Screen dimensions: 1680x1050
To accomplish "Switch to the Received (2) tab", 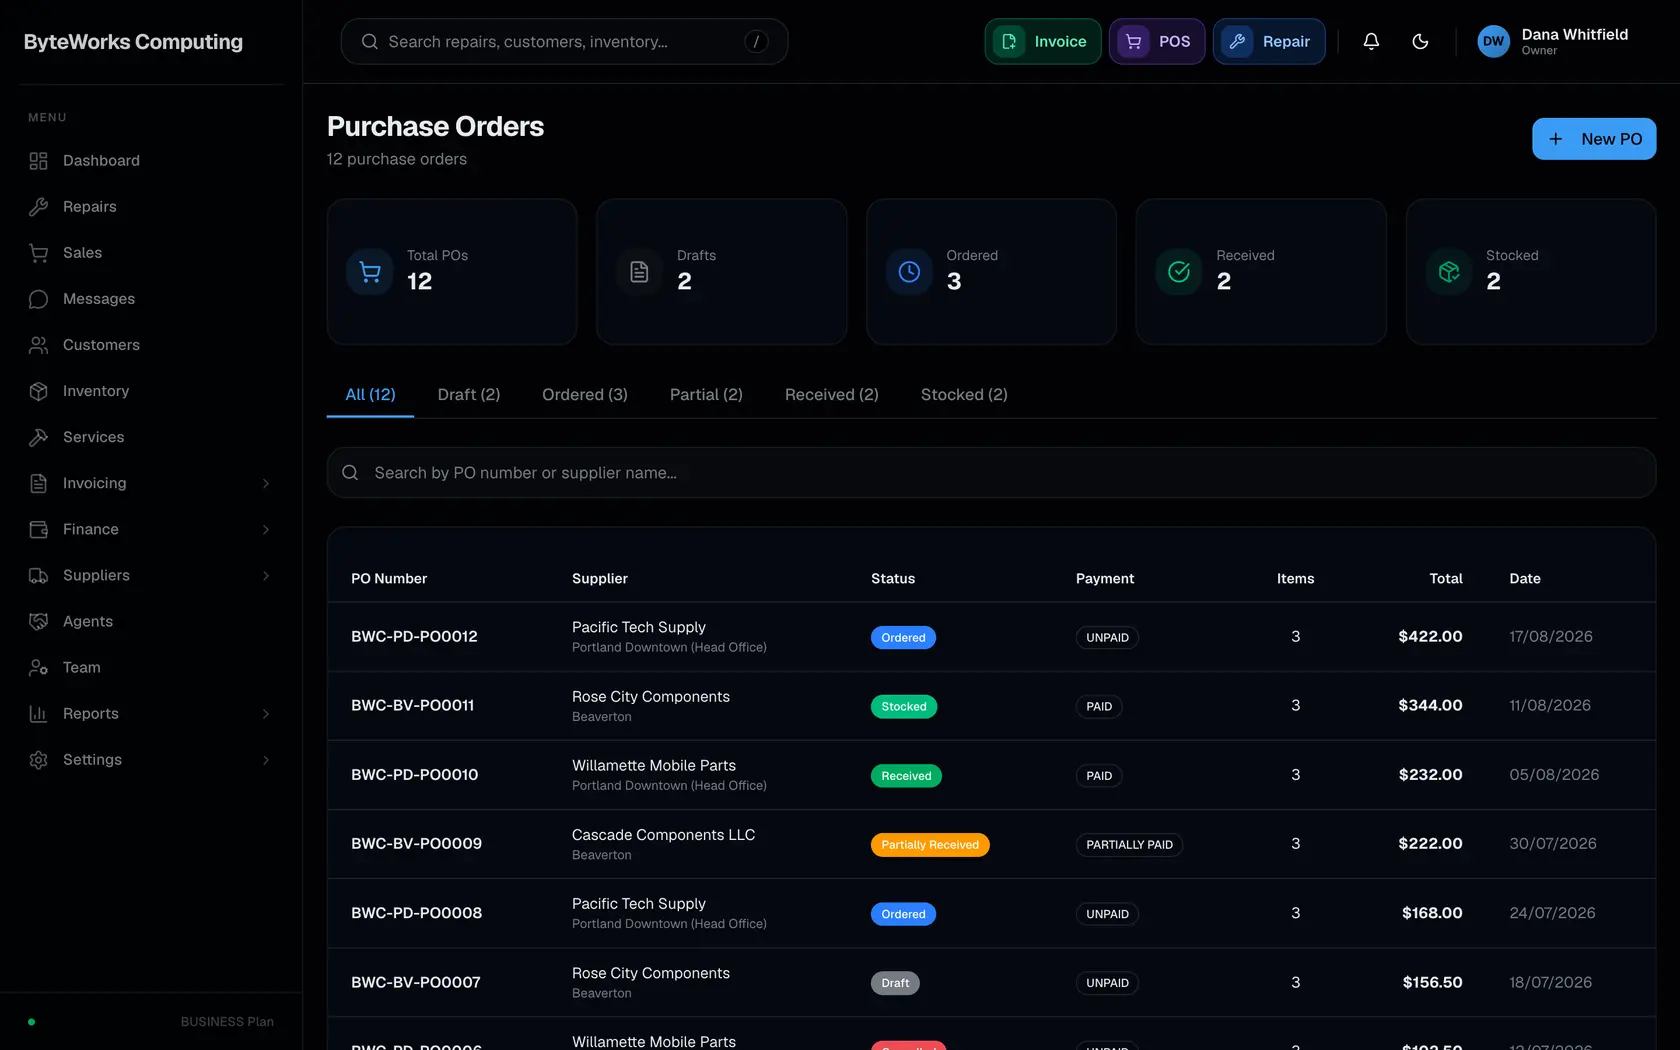I will pos(832,395).
